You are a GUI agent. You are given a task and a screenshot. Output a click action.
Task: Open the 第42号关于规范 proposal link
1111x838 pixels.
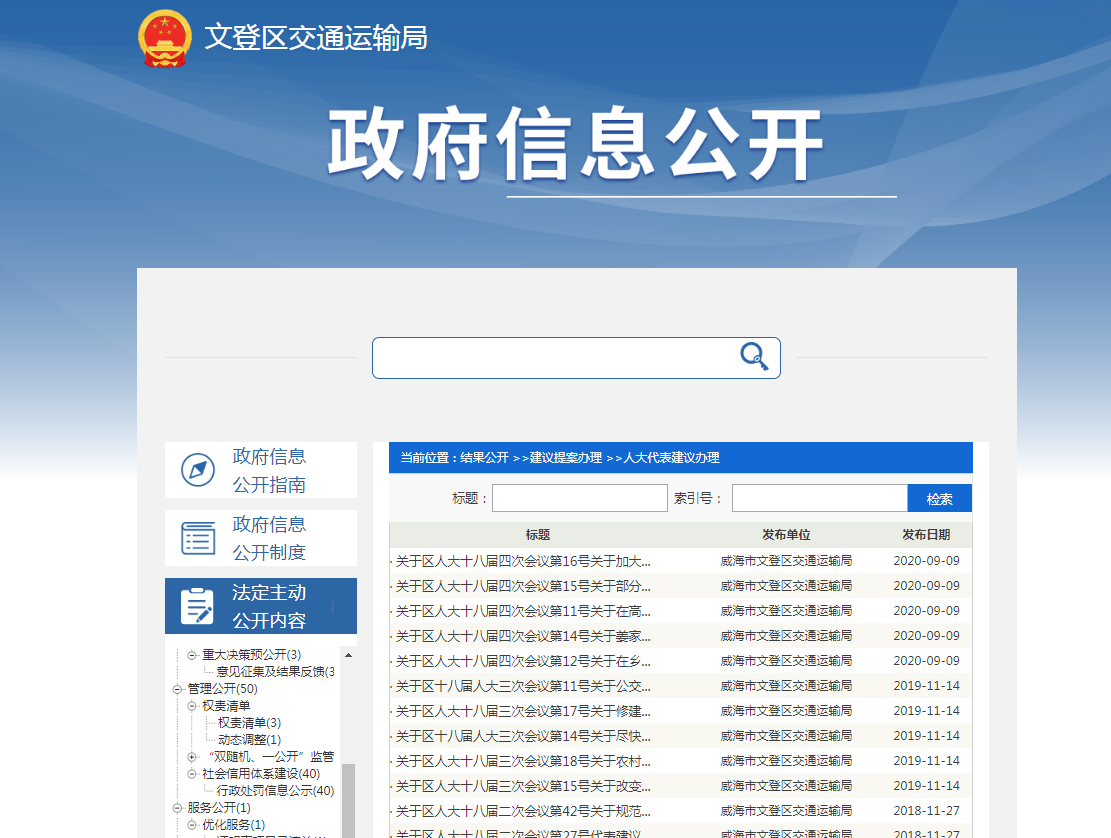click(523, 811)
